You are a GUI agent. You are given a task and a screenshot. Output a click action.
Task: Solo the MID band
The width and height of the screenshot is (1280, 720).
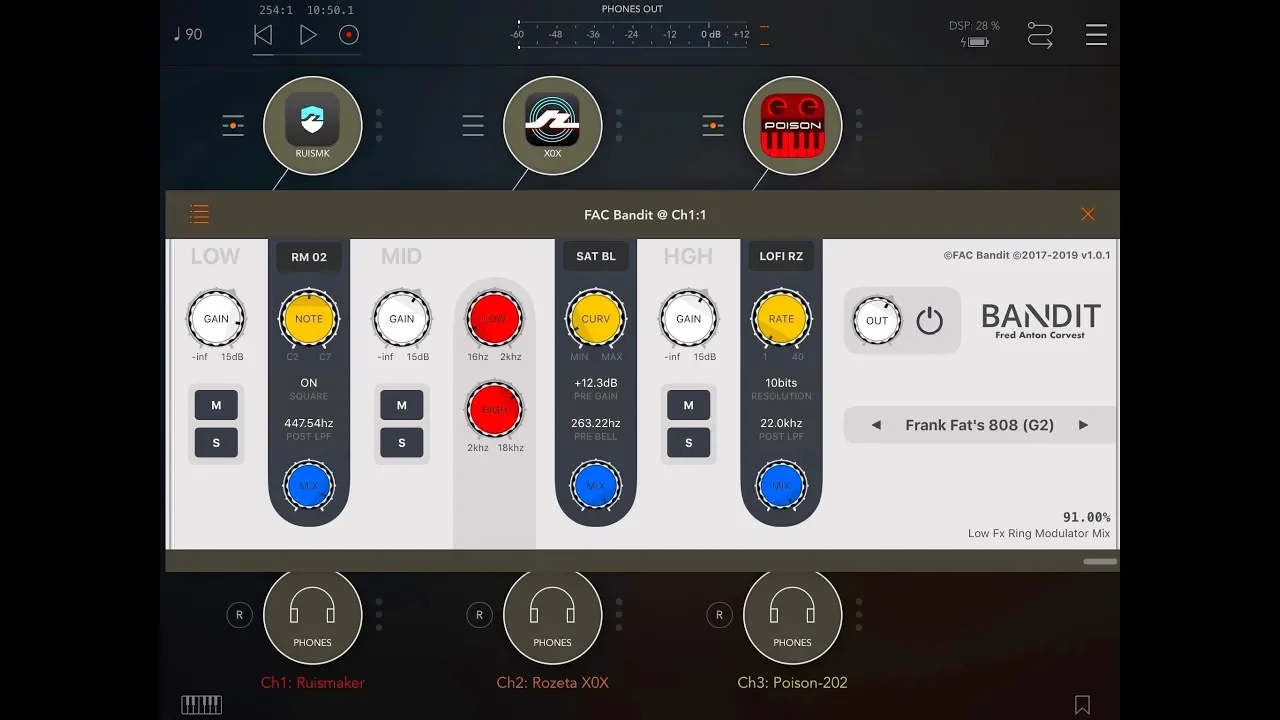402,442
